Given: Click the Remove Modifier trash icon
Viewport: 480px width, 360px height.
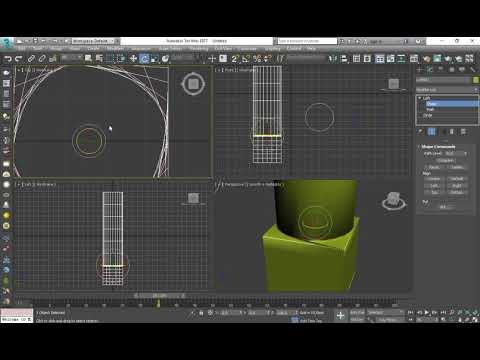Looking at the screenshot, I should (452, 132).
